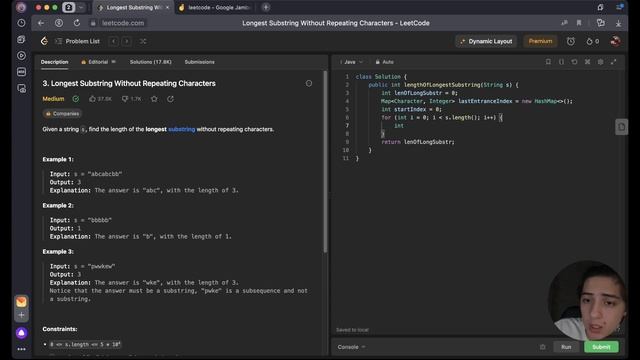The image size is (640, 360).
Task: Reset the code to default template
Action: [574, 62]
